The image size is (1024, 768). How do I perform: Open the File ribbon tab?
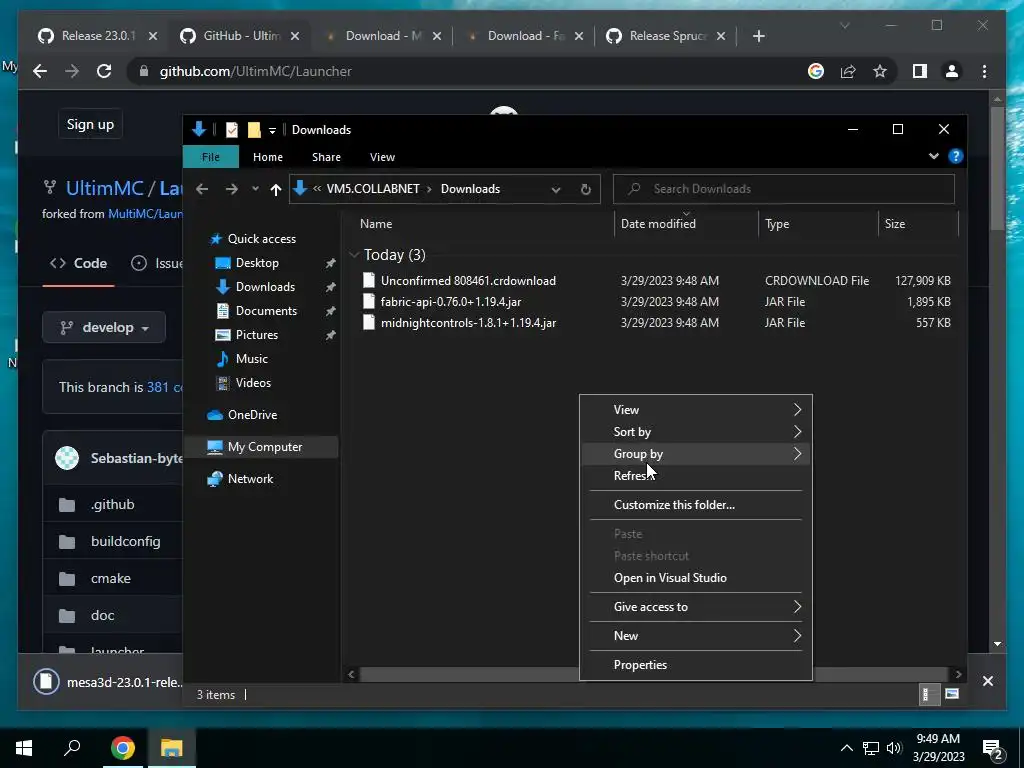pyautogui.click(x=210, y=157)
